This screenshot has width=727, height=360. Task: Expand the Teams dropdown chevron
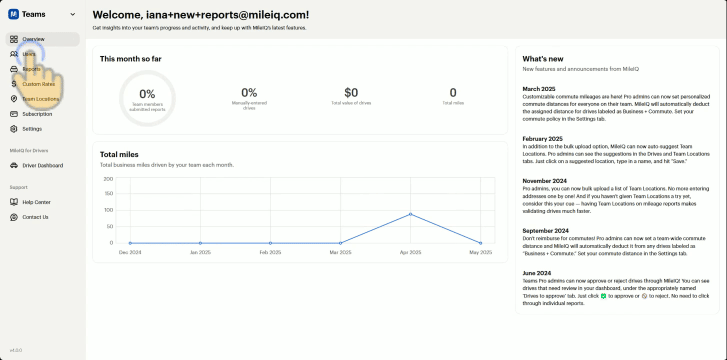tap(72, 14)
